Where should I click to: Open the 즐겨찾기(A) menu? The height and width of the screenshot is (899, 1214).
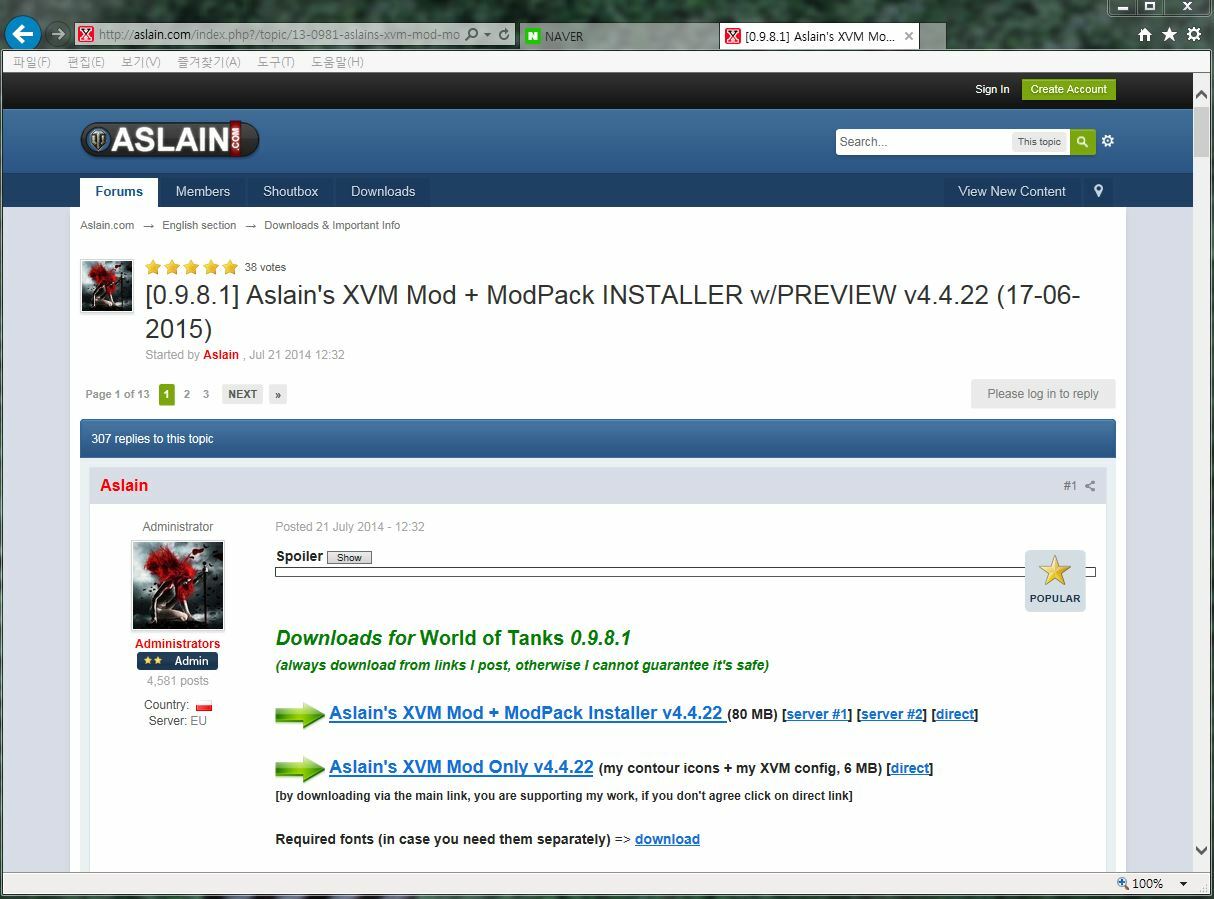pos(209,62)
